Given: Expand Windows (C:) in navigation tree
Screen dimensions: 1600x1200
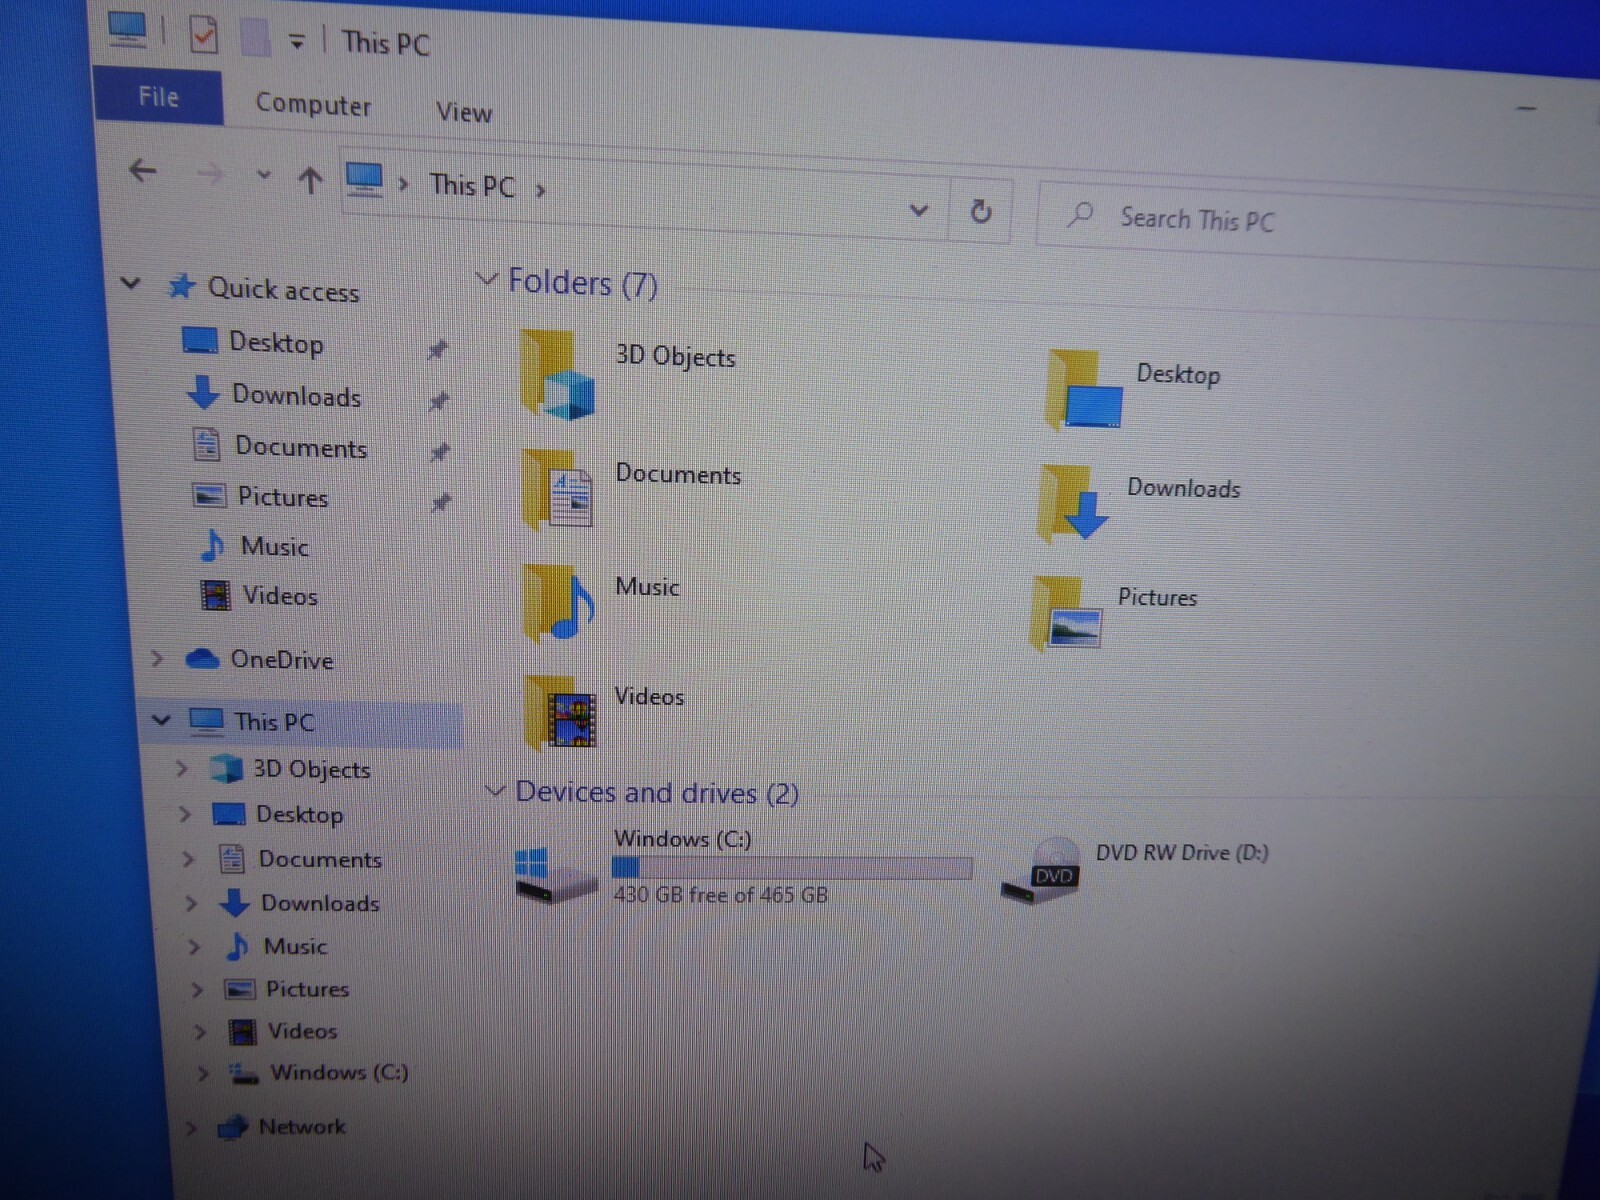Looking at the screenshot, I should (203, 1073).
